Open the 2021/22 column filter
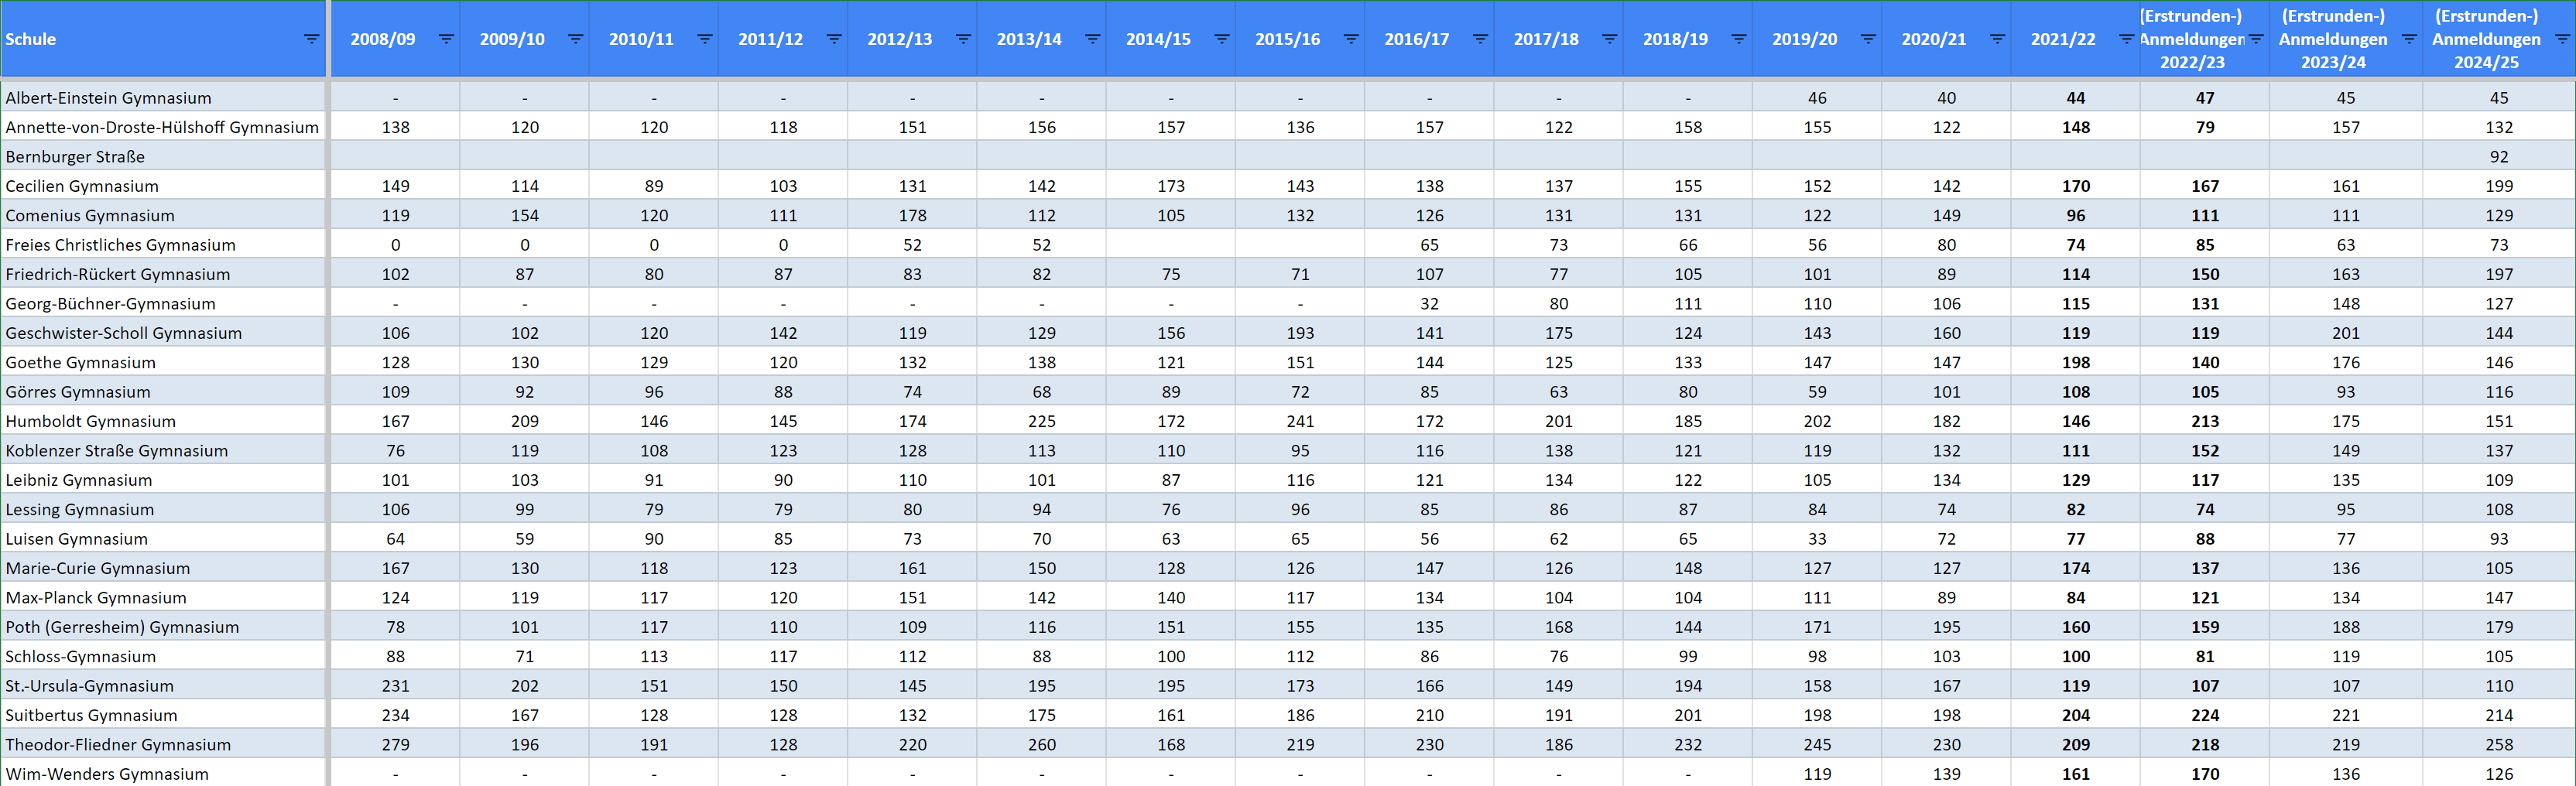The image size is (2576, 786). (2126, 39)
